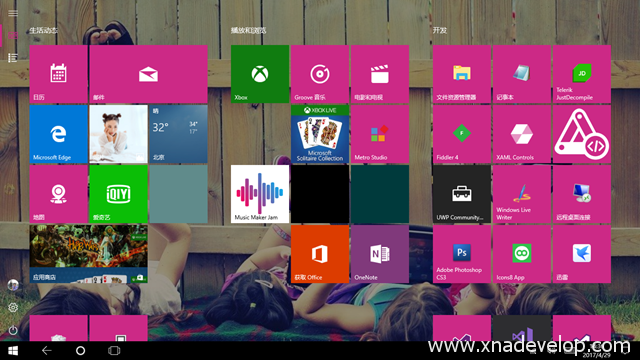This screenshot has height=360, width=640.
Task: Open the Mail (邮件) tile
Action: pyautogui.click(x=148, y=74)
